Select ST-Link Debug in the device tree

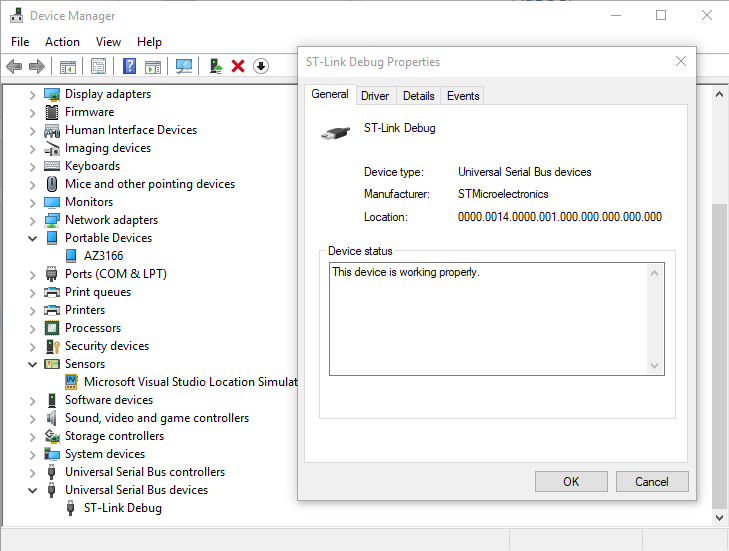[123, 508]
